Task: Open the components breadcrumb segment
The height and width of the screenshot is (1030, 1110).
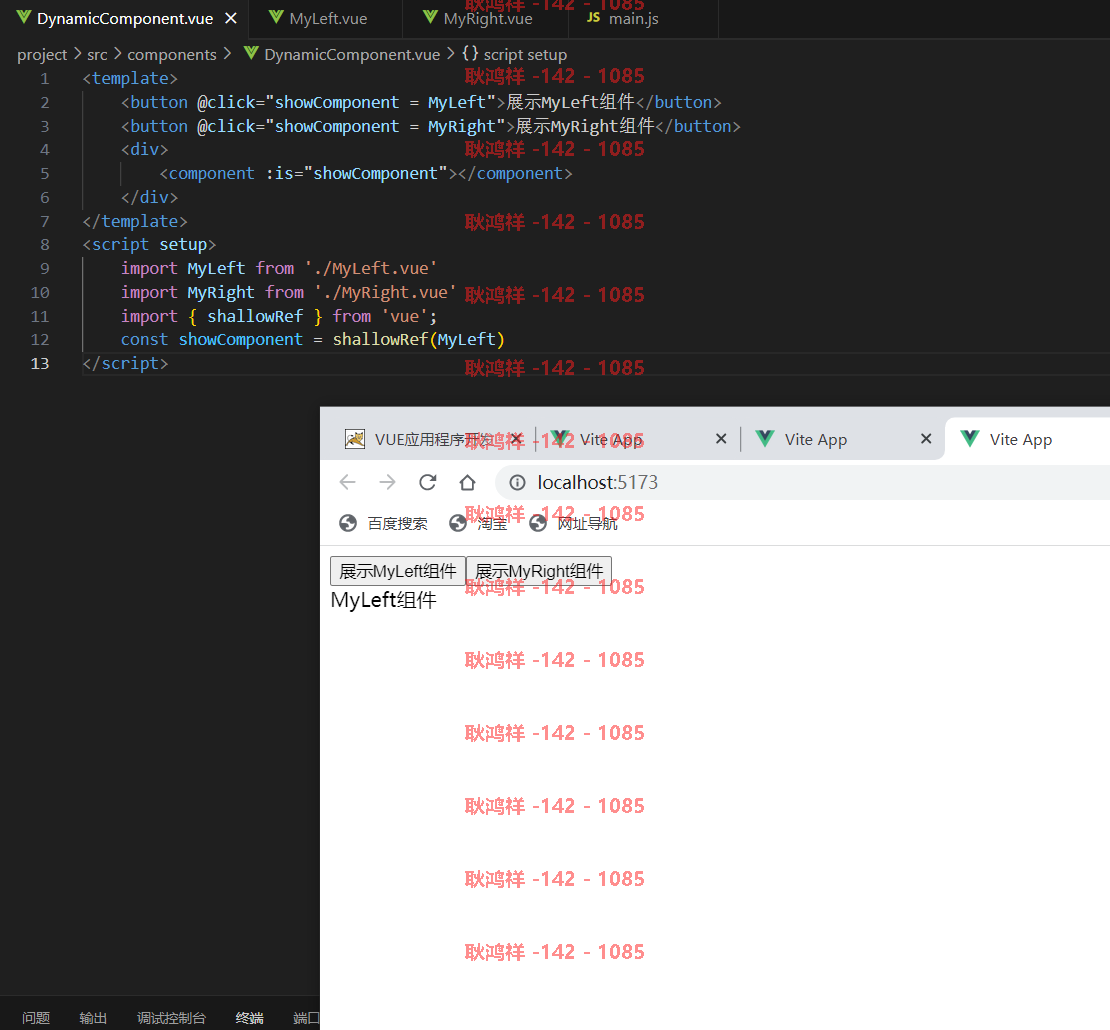Action: pyautogui.click(x=172, y=55)
